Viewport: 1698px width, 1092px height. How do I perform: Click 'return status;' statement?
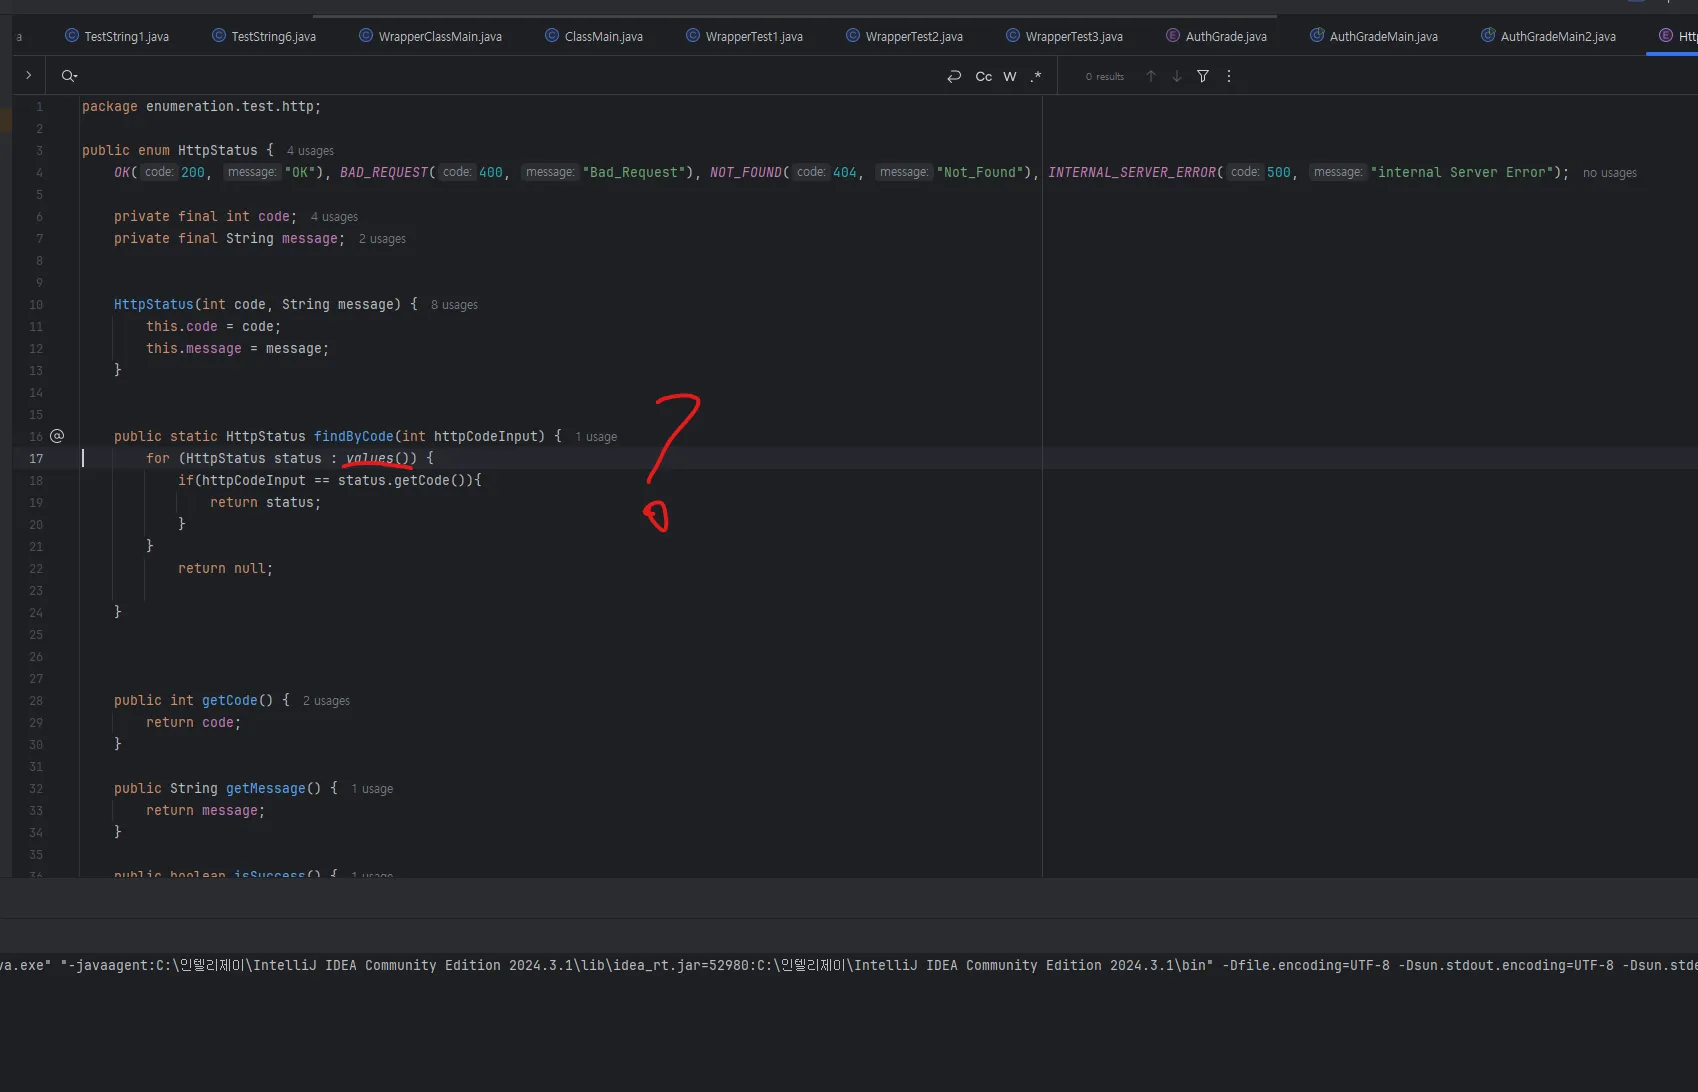coord(266,502)
